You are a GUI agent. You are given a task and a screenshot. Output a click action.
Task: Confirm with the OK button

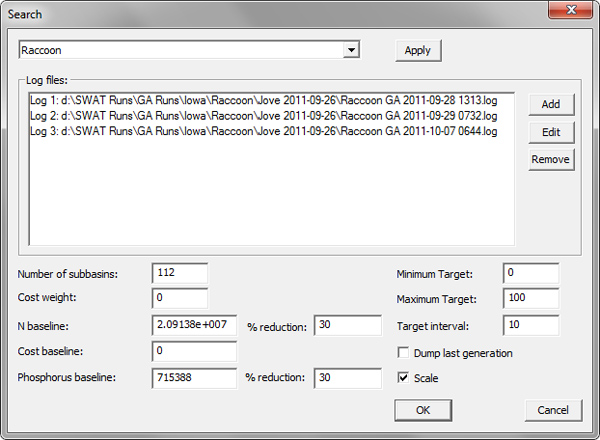(x=423, y=411)
